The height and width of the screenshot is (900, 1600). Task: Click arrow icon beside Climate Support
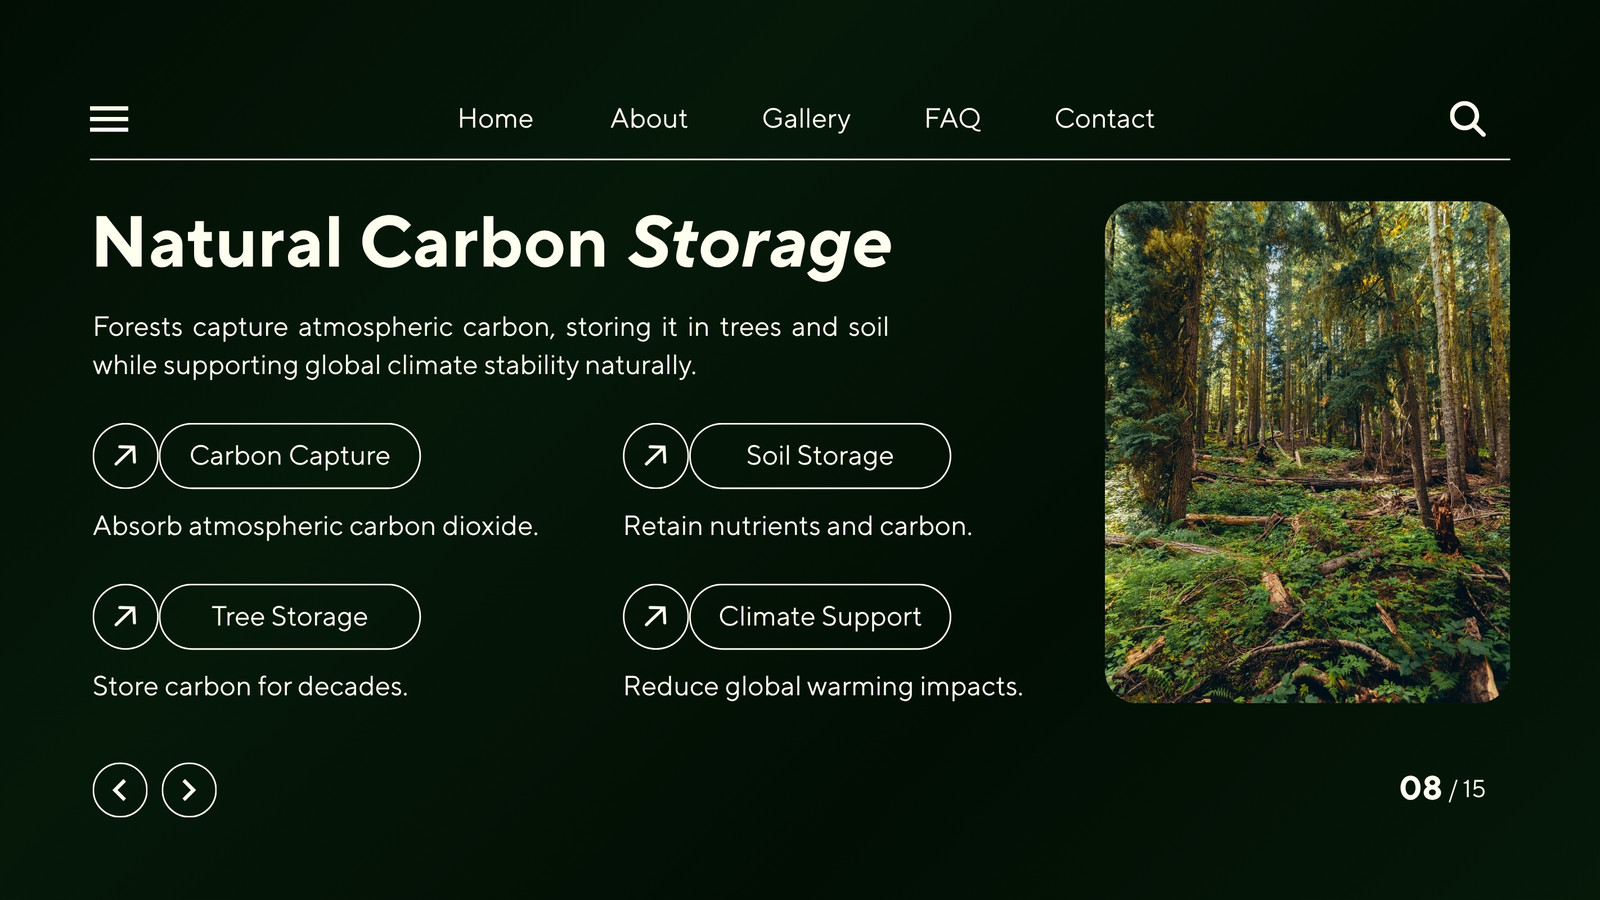(655, 617)
